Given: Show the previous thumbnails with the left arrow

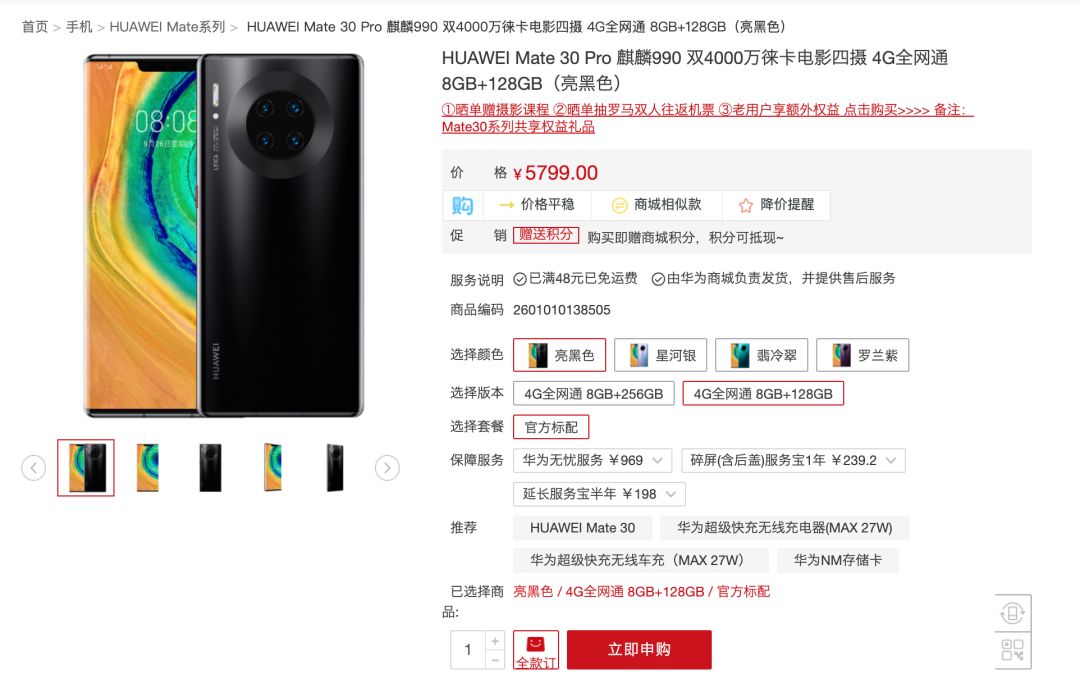Looking at the screenshot, I should (34, 468).
